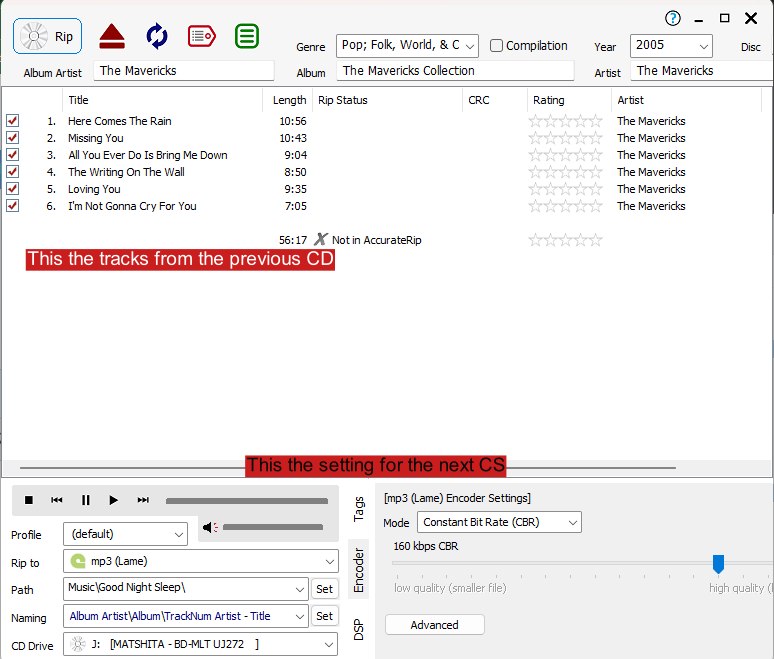The height and width of the screenshot is (659, 774).
Task: Pause the CD playback
Action: pos(86,500)
